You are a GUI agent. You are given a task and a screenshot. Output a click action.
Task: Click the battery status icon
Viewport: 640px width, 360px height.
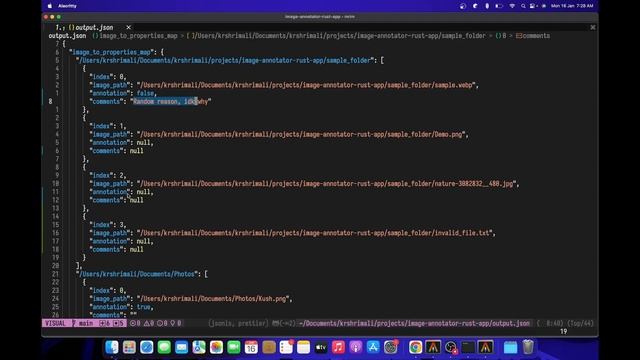click(x=499, y=6)
